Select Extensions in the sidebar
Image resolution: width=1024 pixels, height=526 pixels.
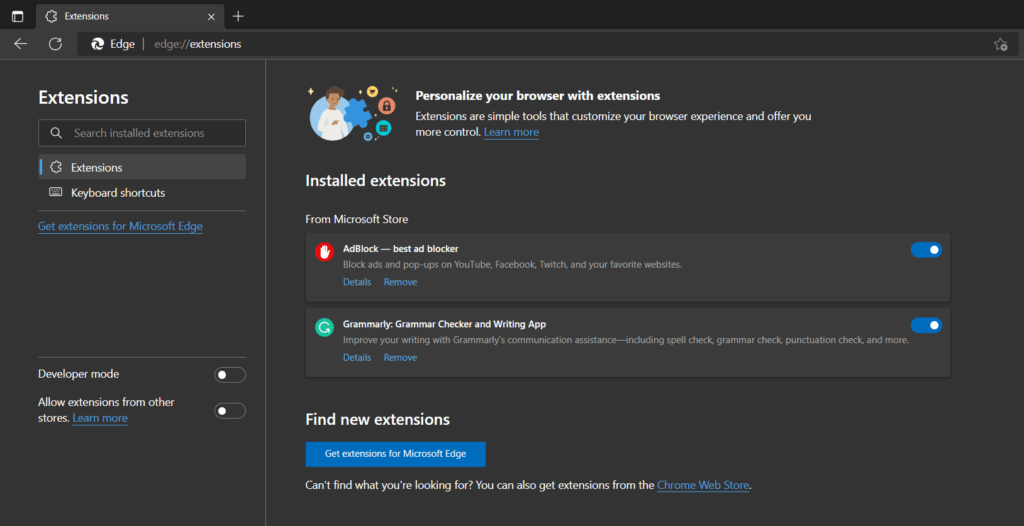[x=142, y=167]
